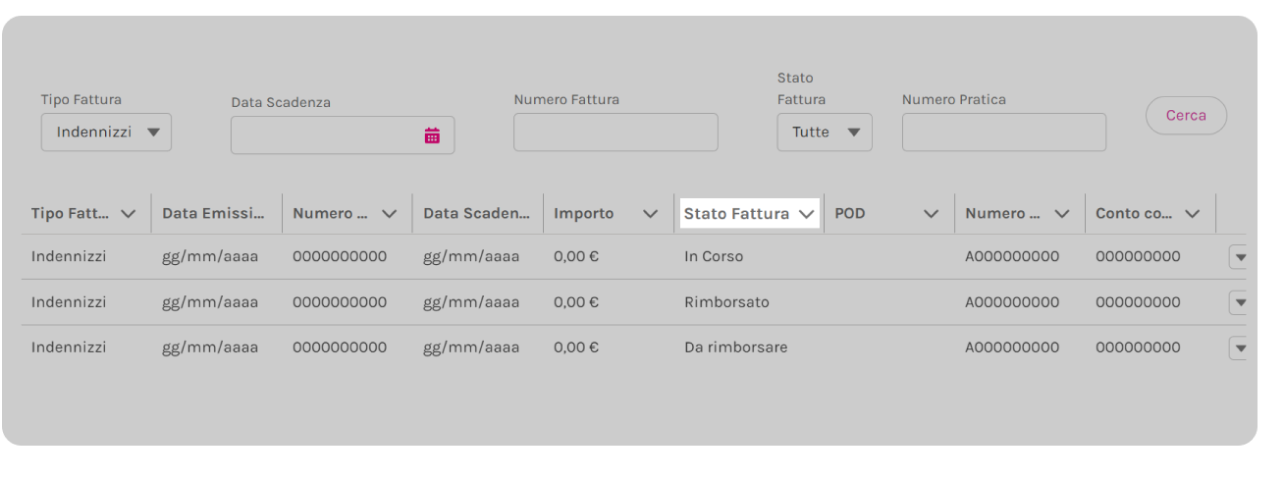Screen dimensions: 1270x483
Task: Click the Importo column sort chevron
Action: (x=650, y=214)
